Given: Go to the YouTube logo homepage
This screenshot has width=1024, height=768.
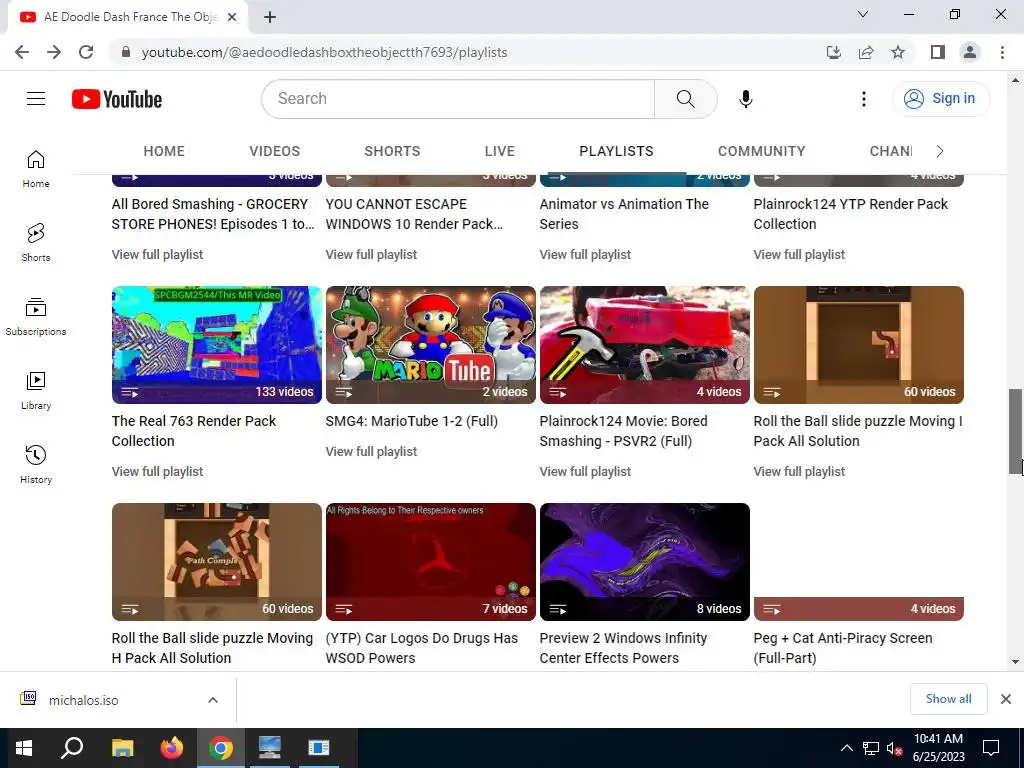Looking at the screenshot, I should (x=117, y=99).
